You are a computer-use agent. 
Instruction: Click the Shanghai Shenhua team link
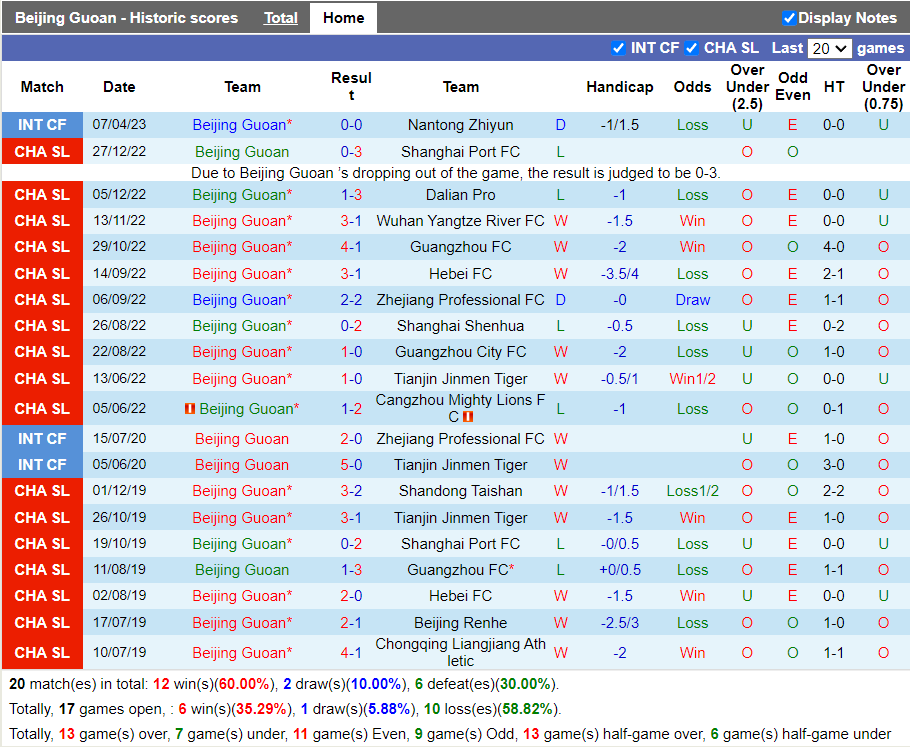460,326
